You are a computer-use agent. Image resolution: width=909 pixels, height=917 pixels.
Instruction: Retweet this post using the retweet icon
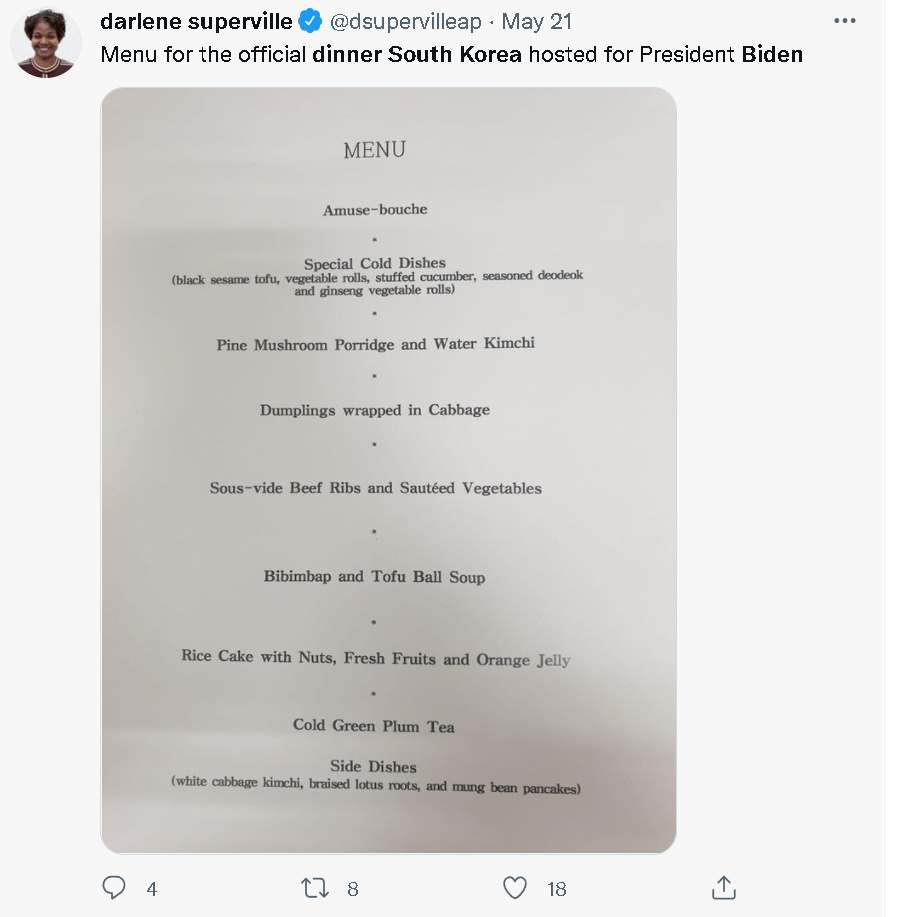(314, 887)
